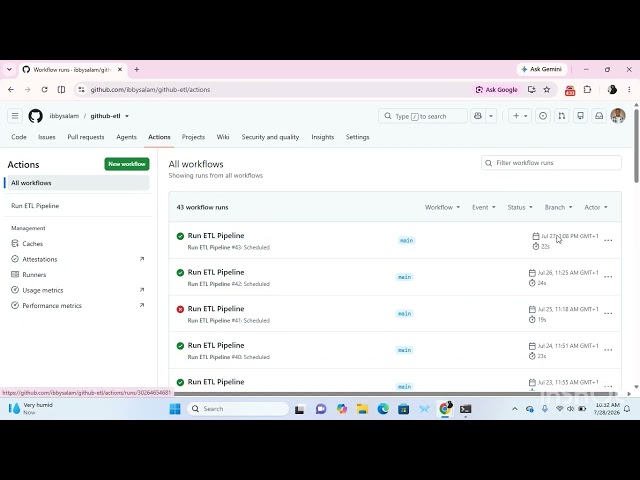Open the Microsoft Store on the taskbar
640x480 pixels.
coord(404,409)
